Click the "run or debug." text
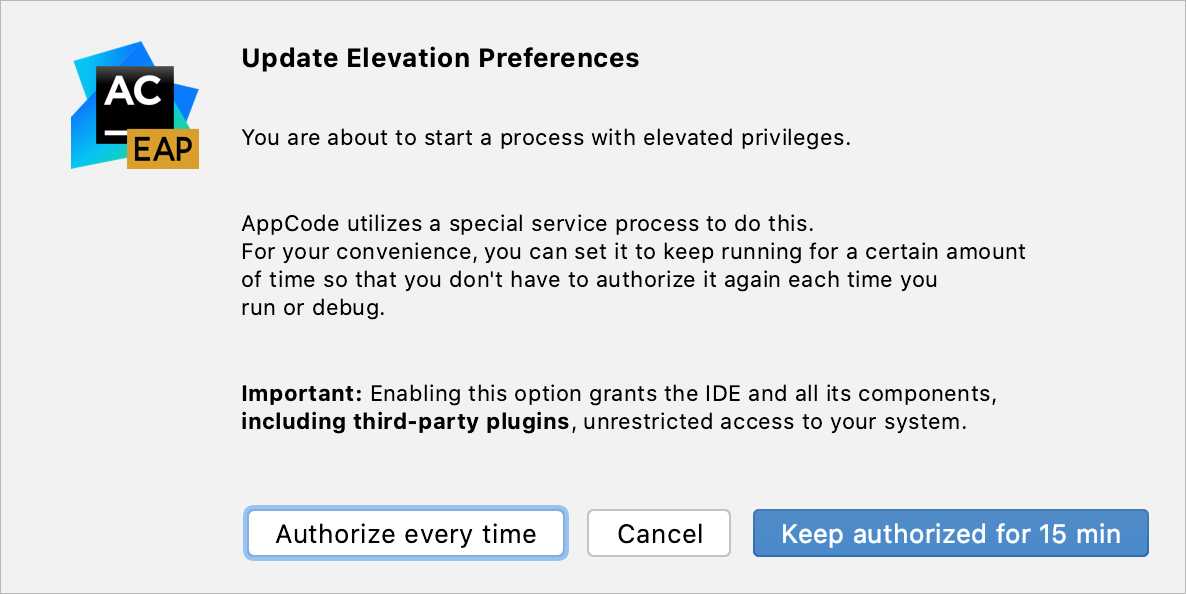This screenshot has width=1186, height=594. (312, 308)
